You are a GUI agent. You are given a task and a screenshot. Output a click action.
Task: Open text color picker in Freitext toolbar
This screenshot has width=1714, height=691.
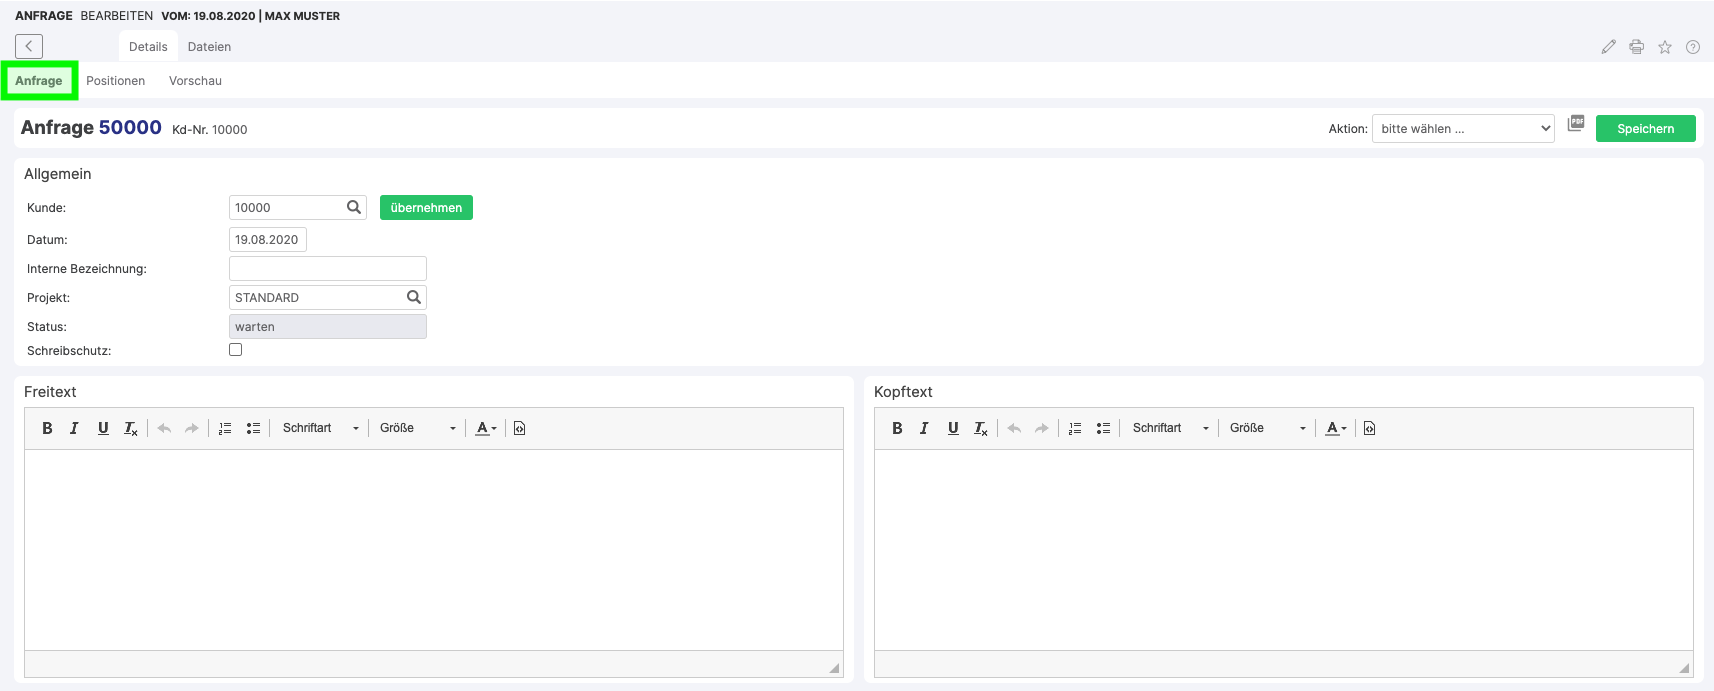tap(486, 428)
